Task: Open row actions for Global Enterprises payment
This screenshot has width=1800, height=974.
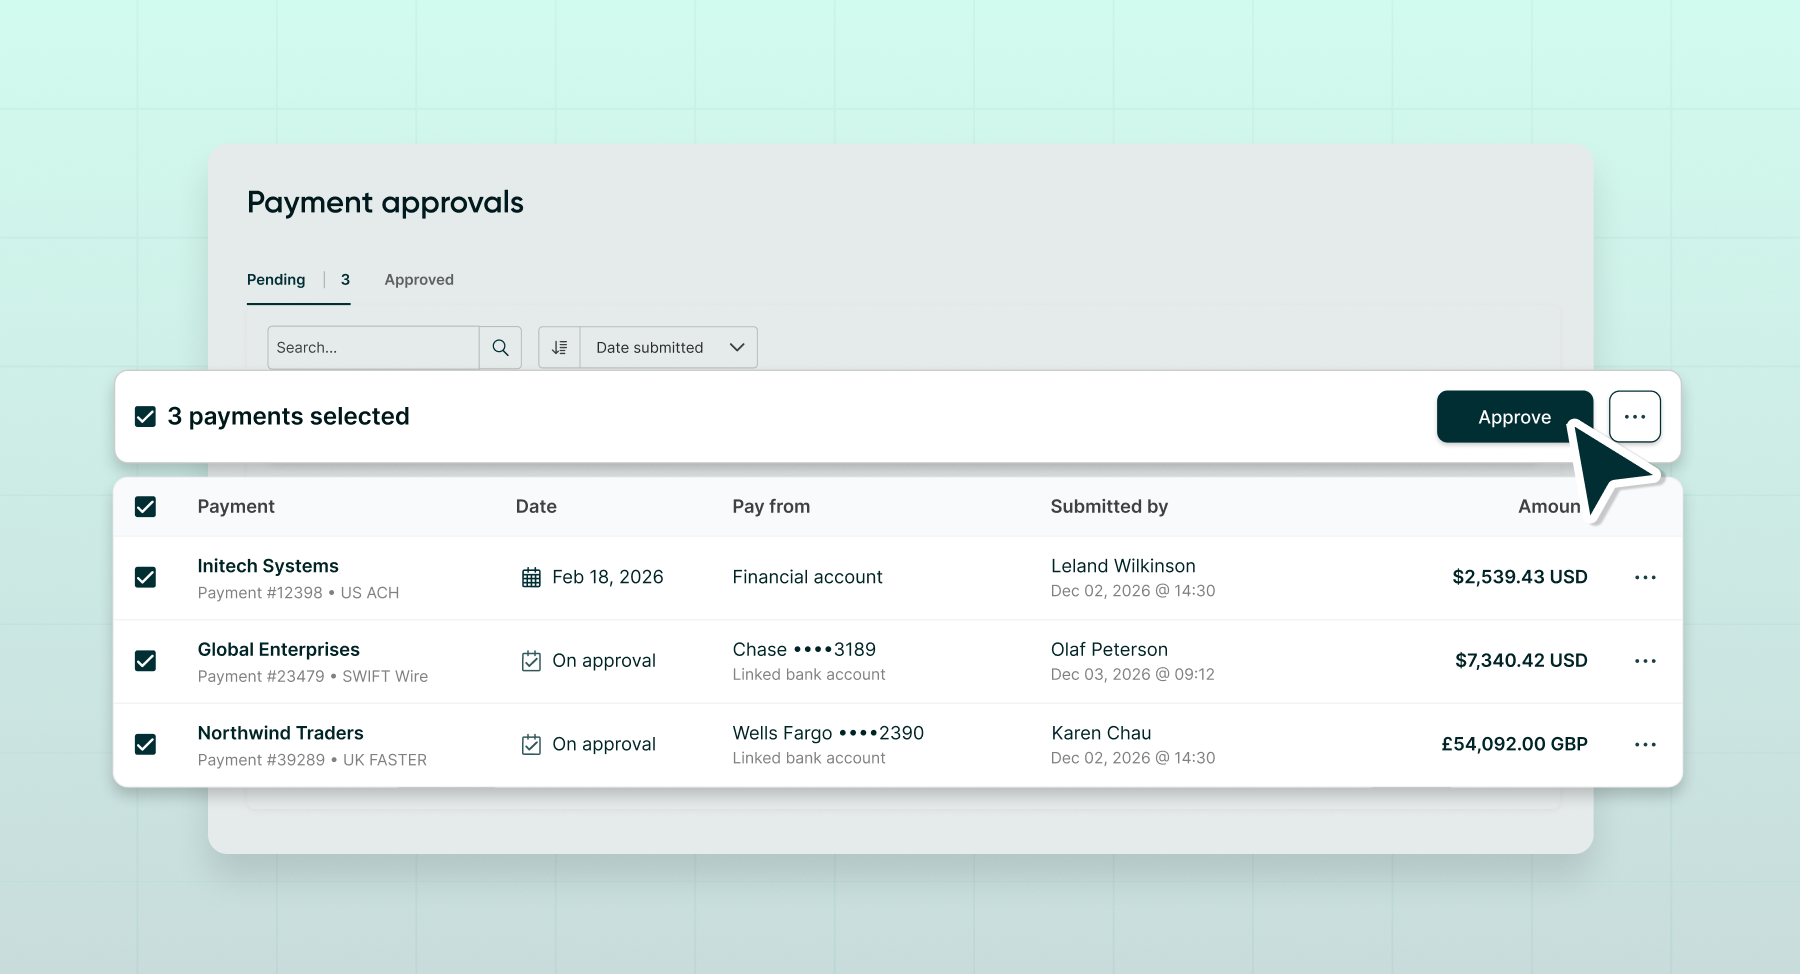Action: 1646,660
